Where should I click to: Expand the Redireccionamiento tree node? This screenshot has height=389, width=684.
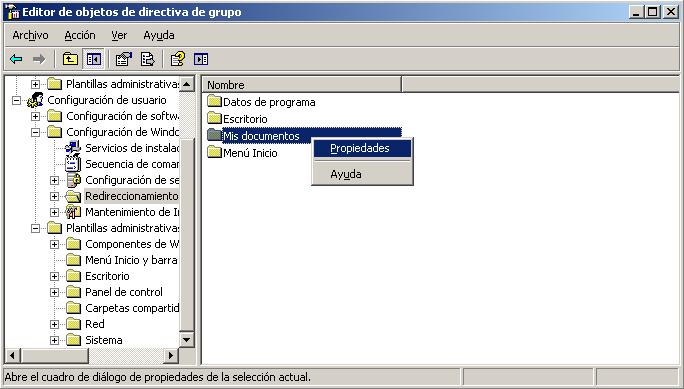(54, 196)
